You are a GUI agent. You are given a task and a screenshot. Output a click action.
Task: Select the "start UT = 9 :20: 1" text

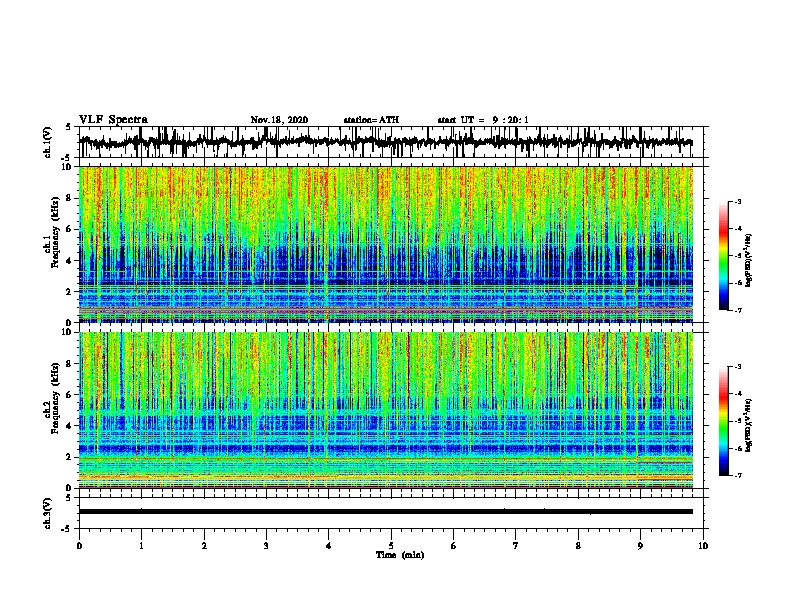pos(483,120)
